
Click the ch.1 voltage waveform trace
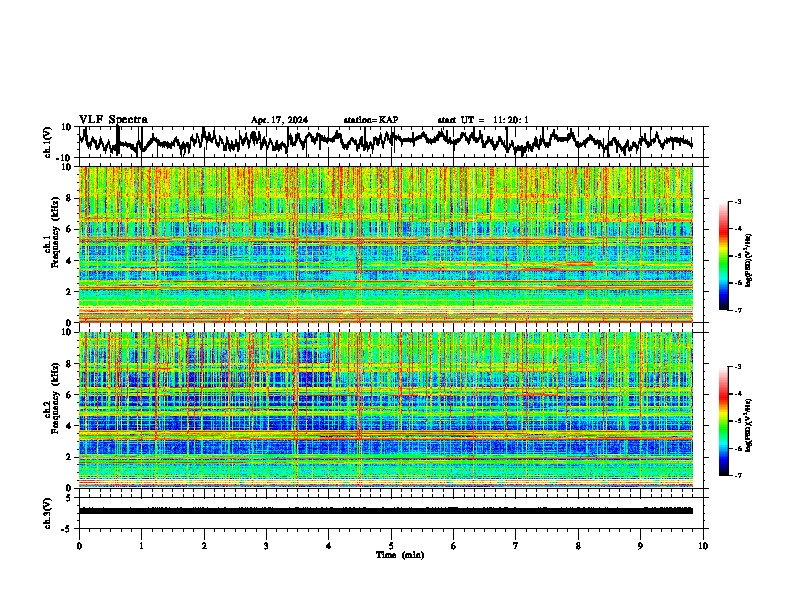pyautogui.click(x=385, y=140)
